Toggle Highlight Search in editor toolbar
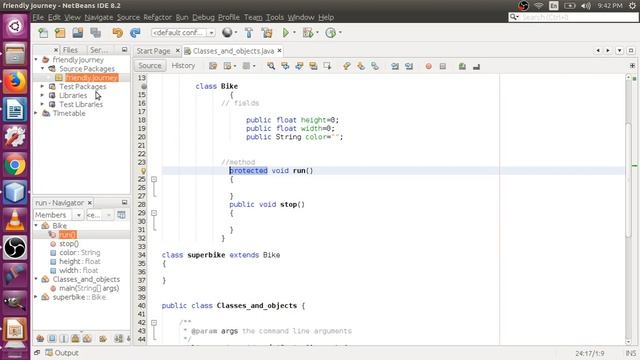The height and width of the screenshot is (360, 640). coord(313,66)
